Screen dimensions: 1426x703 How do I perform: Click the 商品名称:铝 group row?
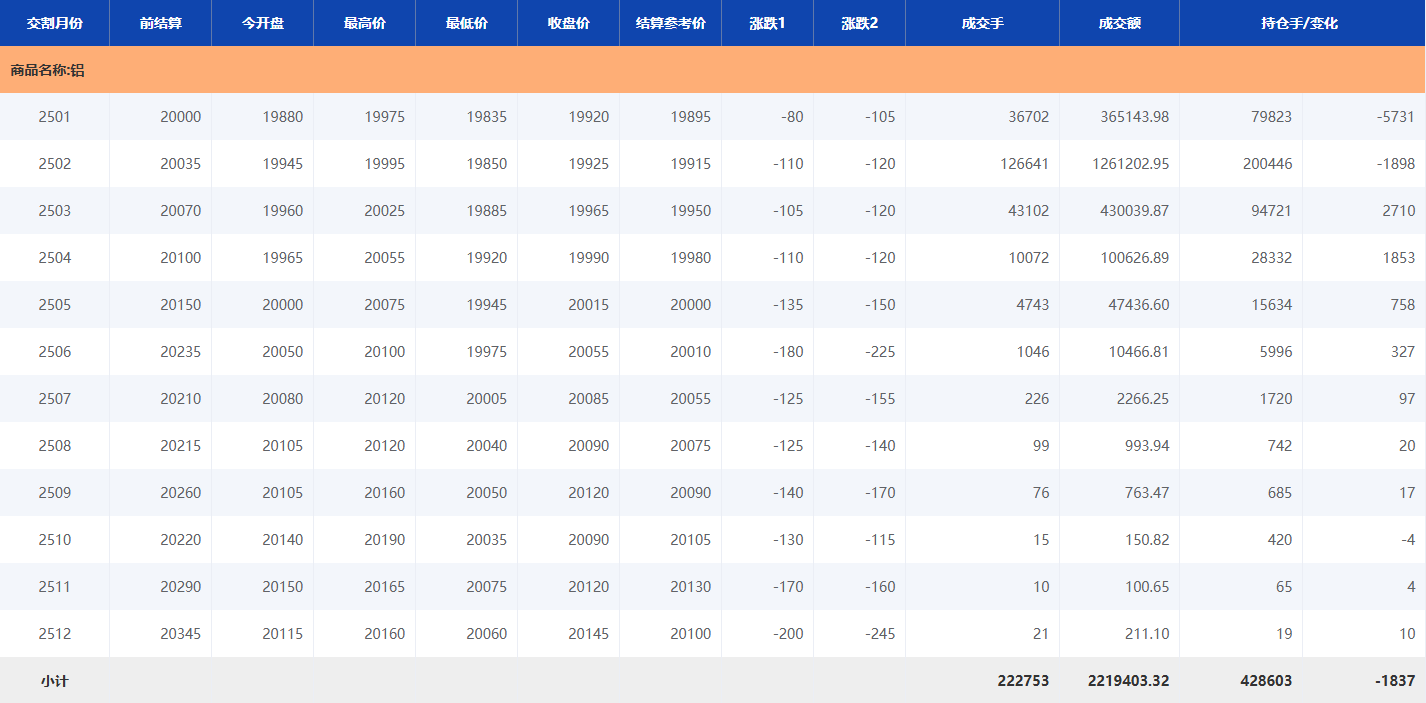47,70
